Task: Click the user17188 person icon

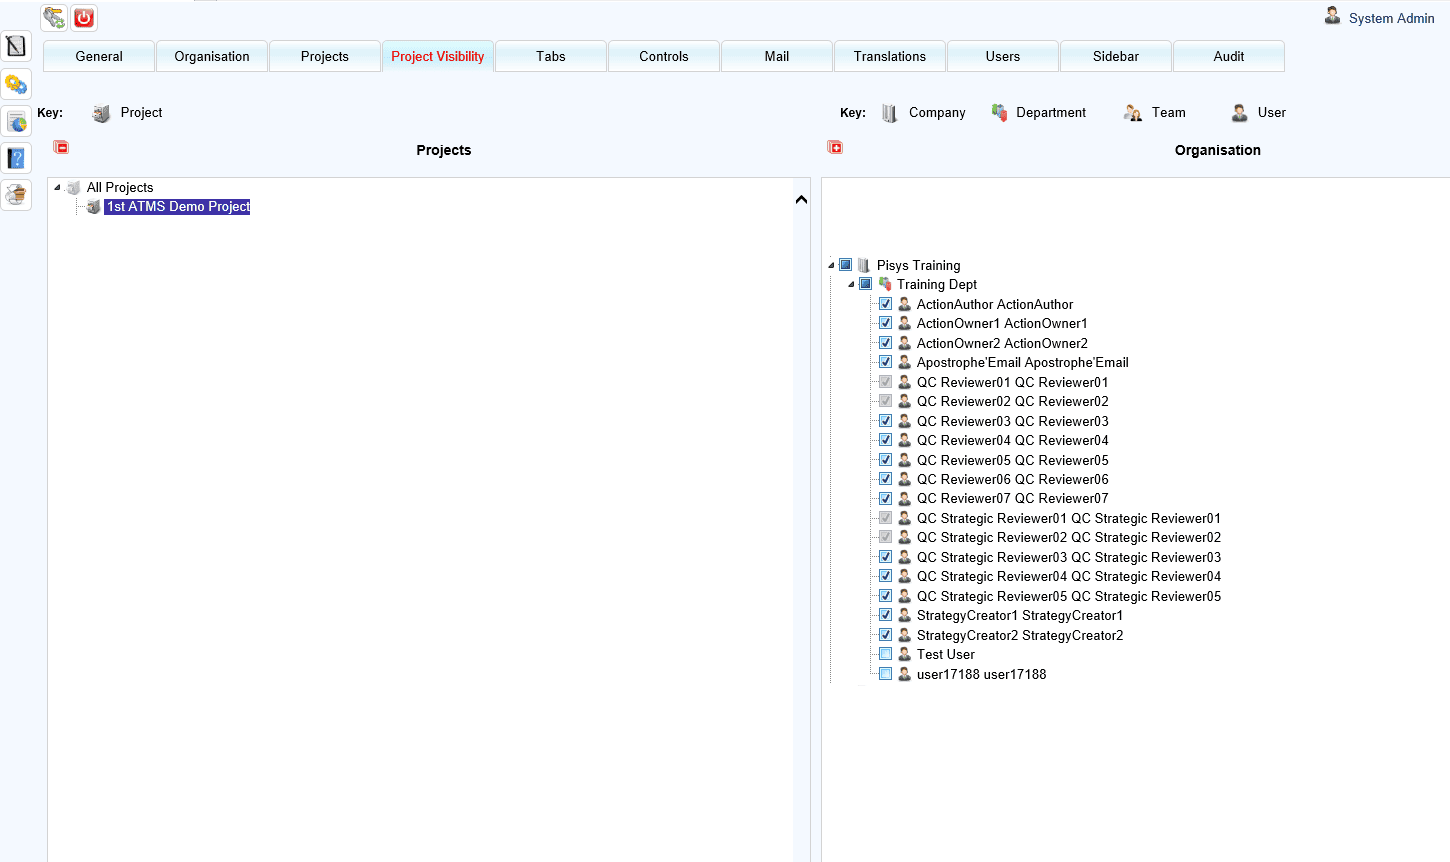Action: pos(904,674)
